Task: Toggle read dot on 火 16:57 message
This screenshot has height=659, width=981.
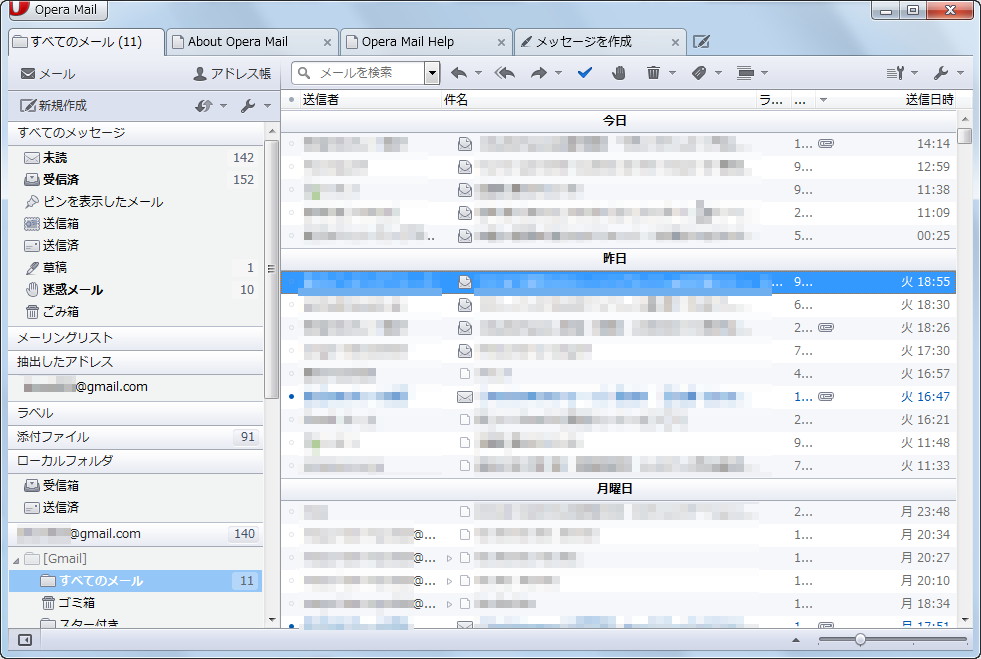Action: coord(292,374)
